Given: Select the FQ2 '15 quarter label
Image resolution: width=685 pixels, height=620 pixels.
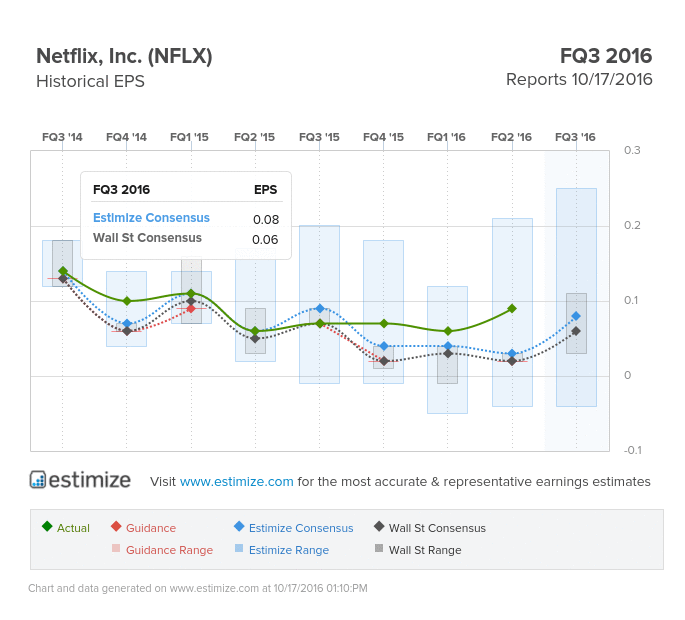Looking at the screenshot, I should pos(254,137).
